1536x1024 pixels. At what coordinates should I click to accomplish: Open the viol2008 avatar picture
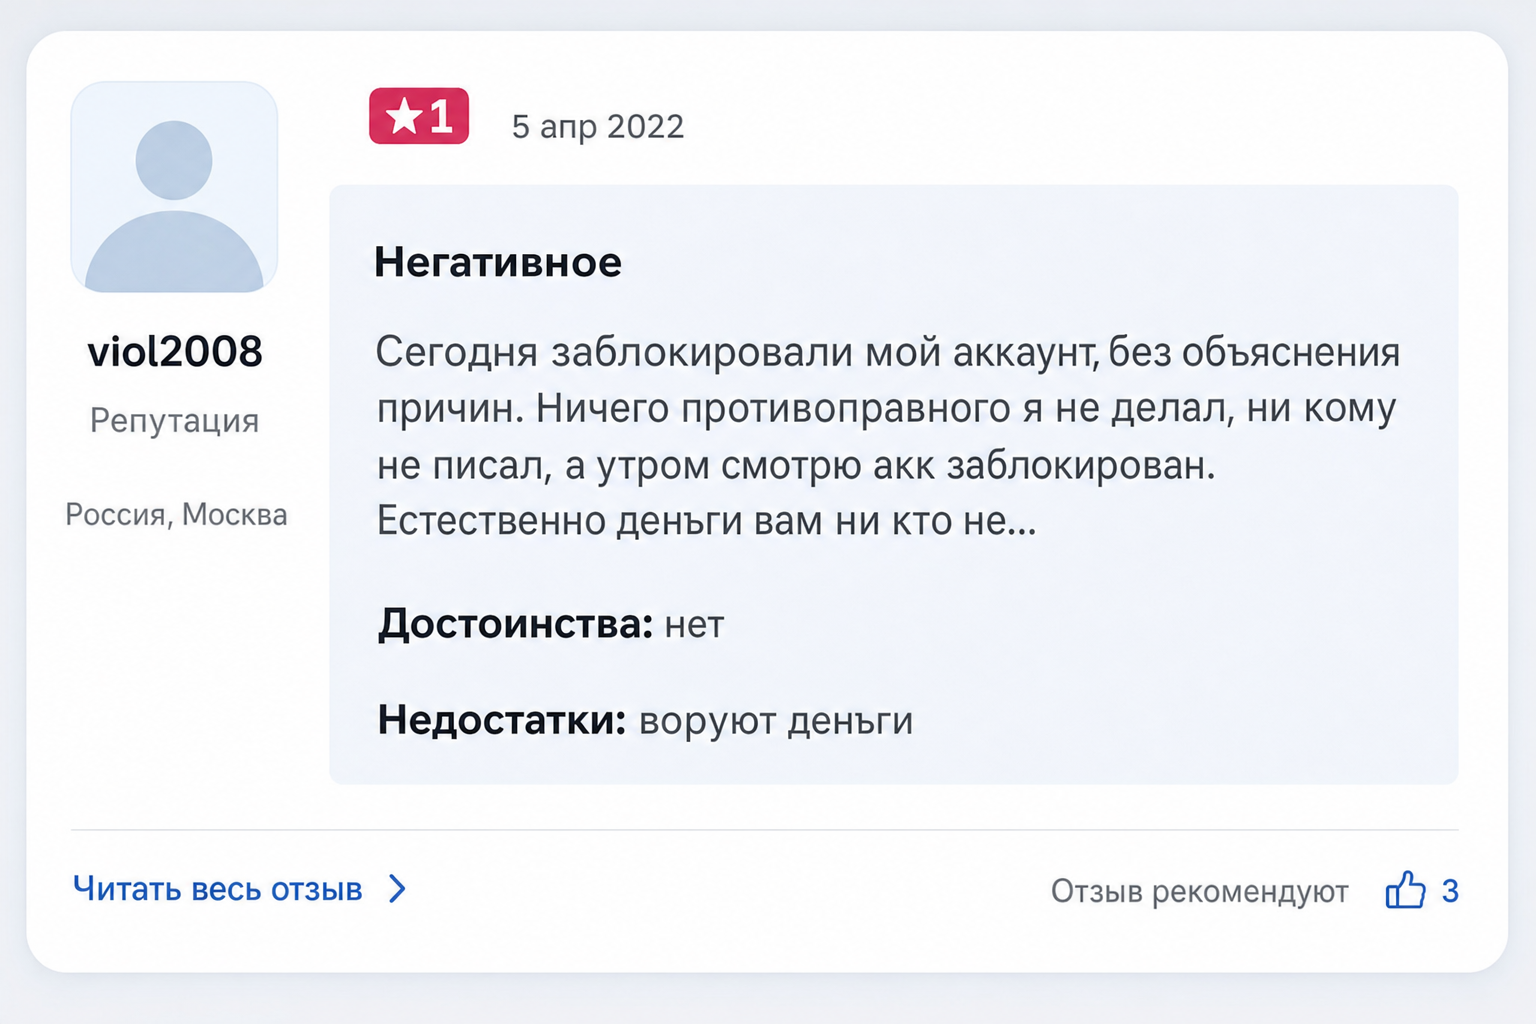pyautogui.click(x=174, y=187)
